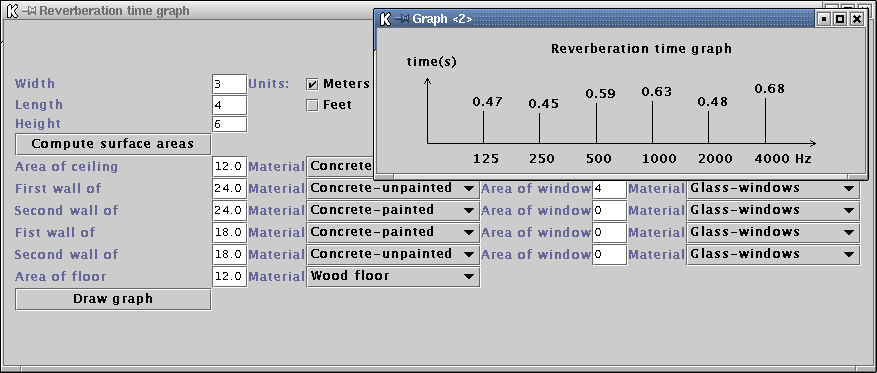Click the Draw graph button
The width and height of the screenshot is (877, 373).
tap(113, 299)
